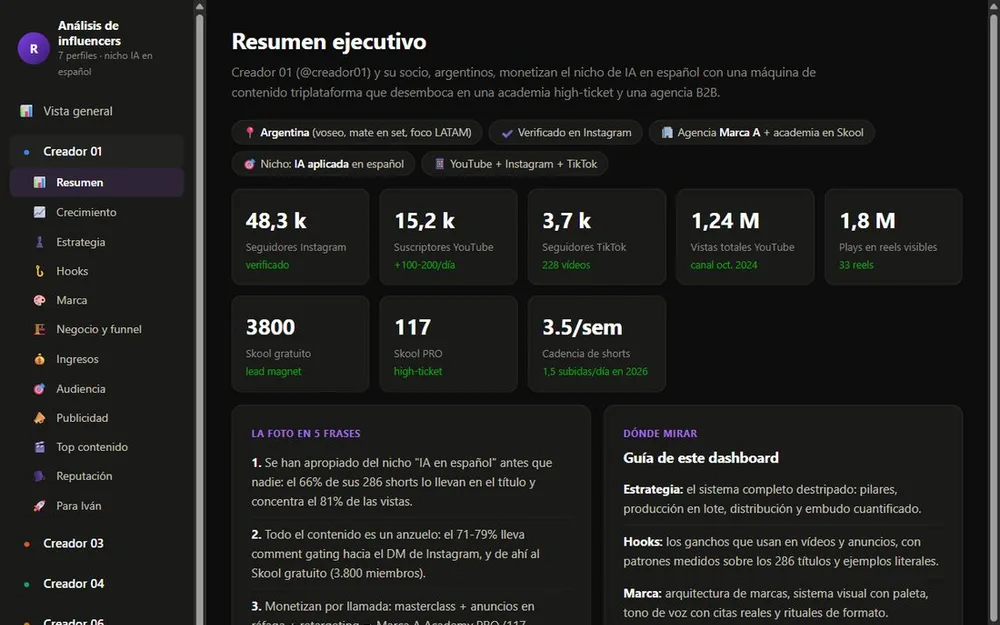This screenshot has height=625, width=1000.
Task: Click the Vista general chart icon
Action: coord(26,111)
